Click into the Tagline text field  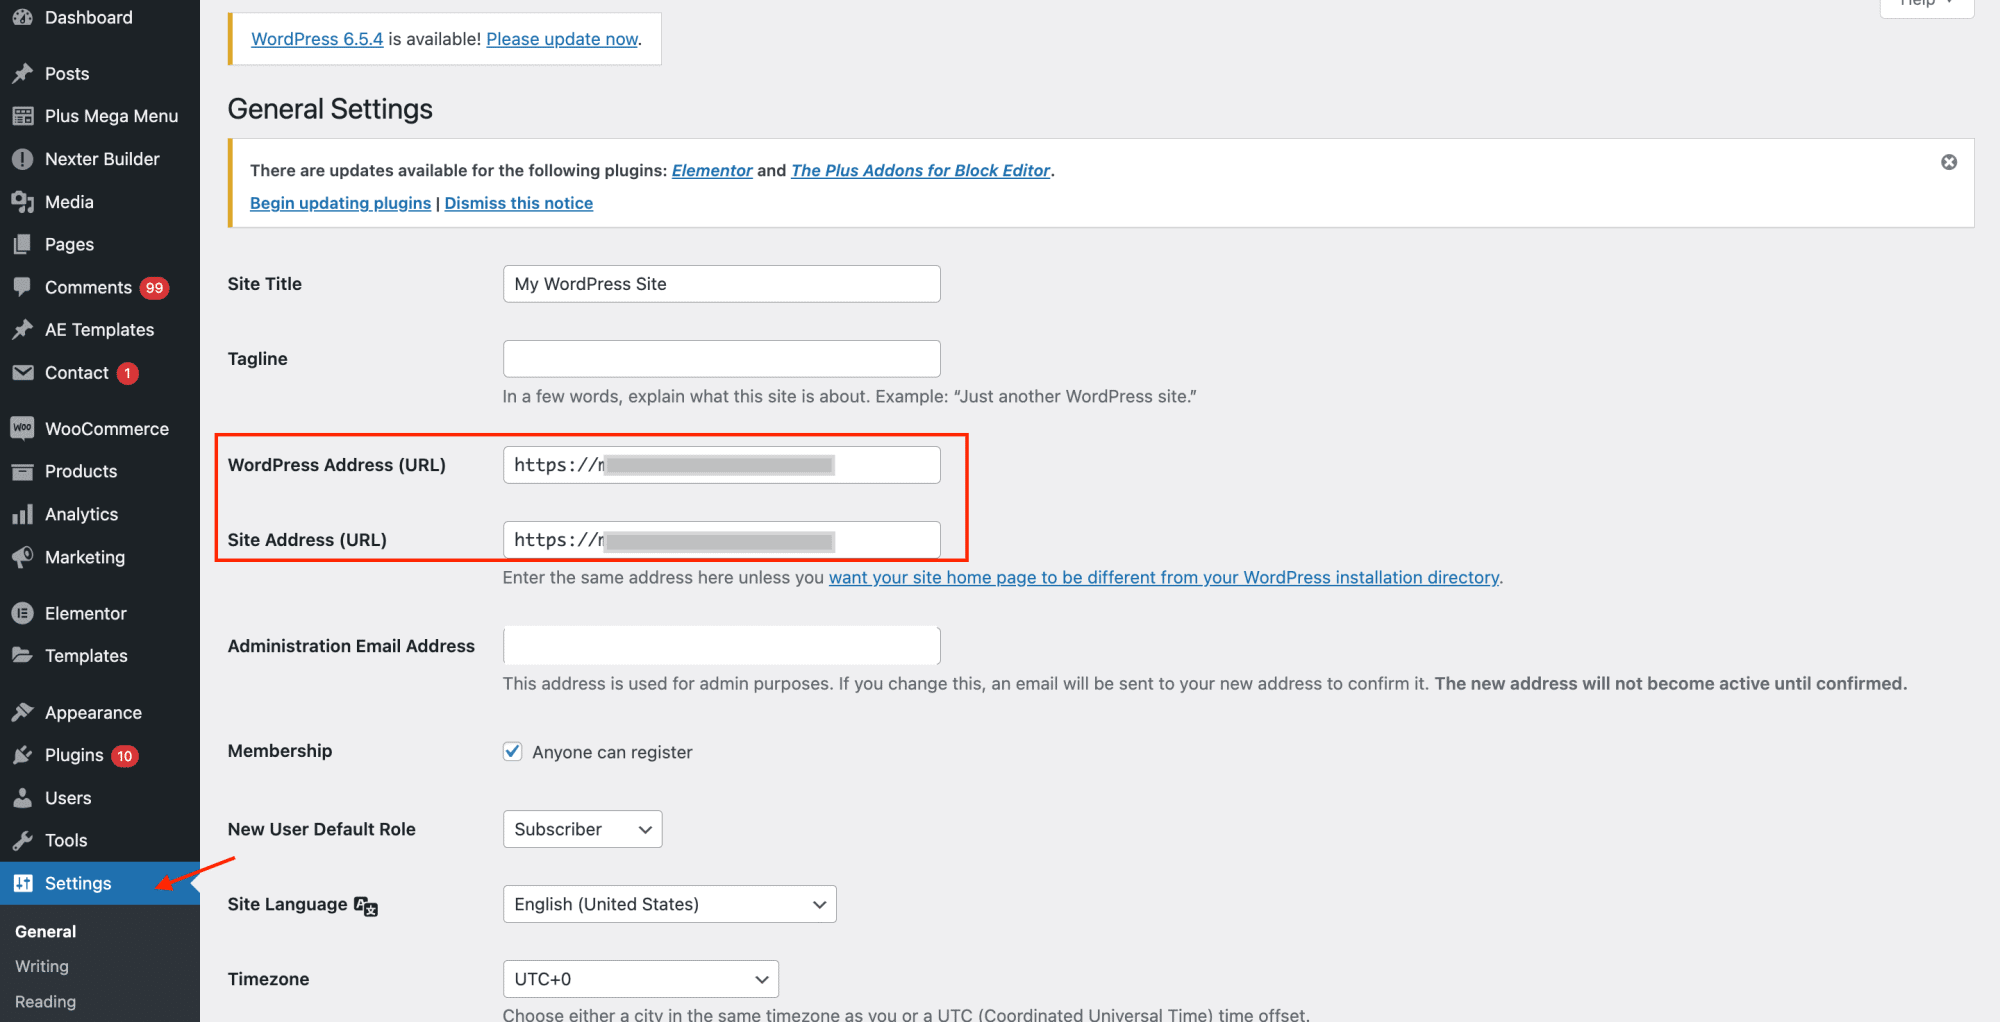click(x=721, y=359)
